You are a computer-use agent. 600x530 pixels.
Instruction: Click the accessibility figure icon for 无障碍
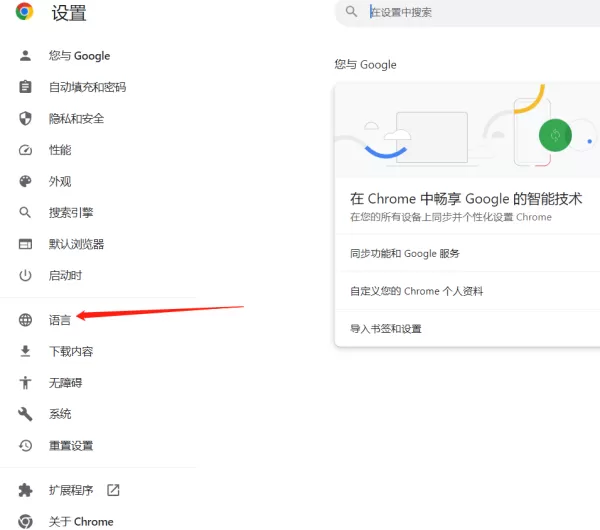click(25, 383)
